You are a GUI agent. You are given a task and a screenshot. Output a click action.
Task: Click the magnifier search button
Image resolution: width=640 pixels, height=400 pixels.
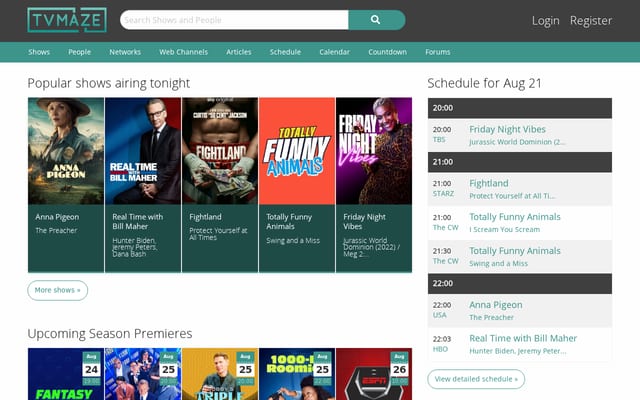point(377,20)
